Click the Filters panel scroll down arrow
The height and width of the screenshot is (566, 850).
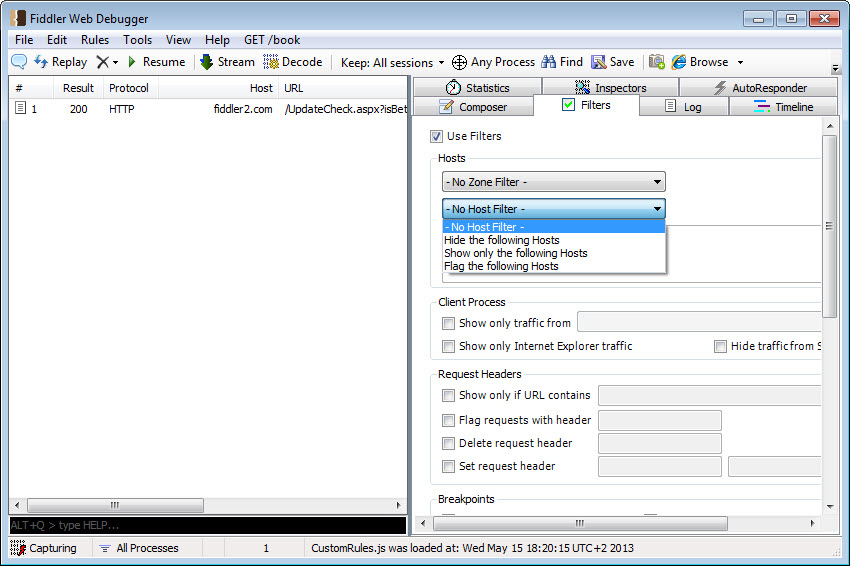[830, 506]
